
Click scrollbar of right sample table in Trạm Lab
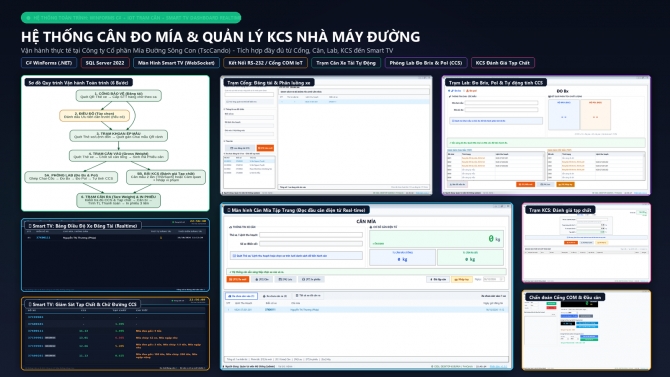644,166
